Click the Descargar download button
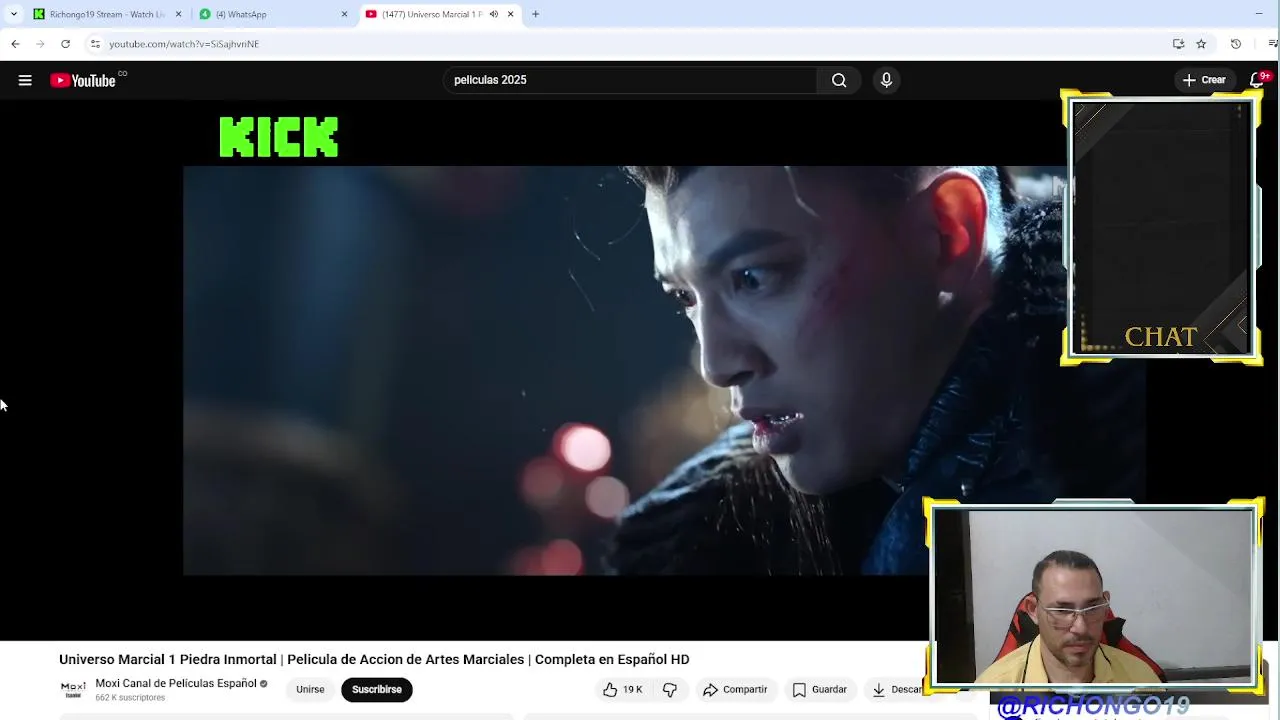The image size is (1280, 720). 897,689
